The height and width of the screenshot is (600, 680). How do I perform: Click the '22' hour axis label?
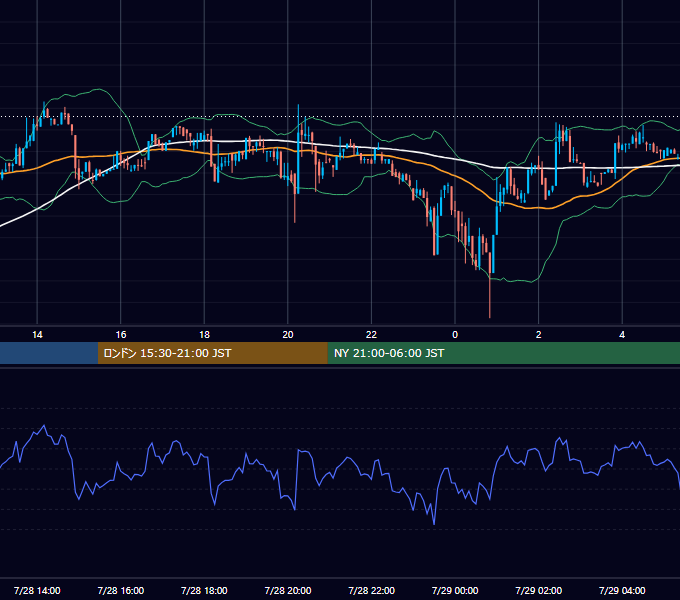pyautogui.click(x=371, y=335)
